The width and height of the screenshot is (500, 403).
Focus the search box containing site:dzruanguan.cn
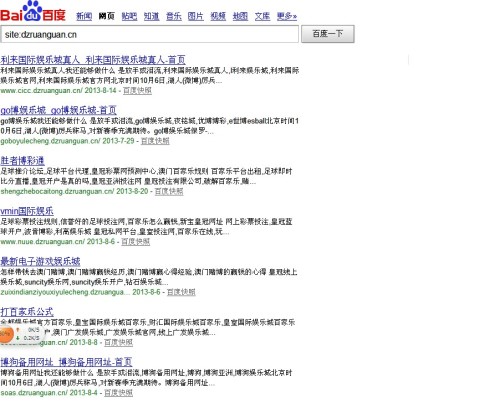150,34
